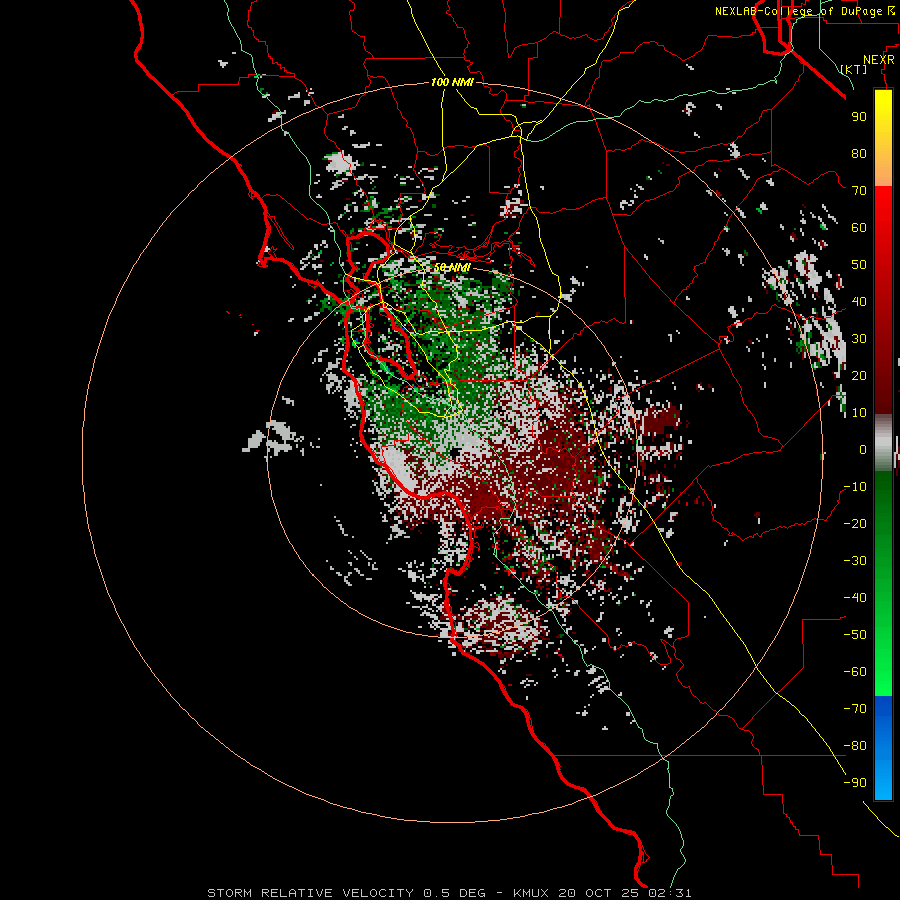The width and height of the screenshot is (900, 900).
Task: Click the positive 90 scale value
Action: [859, 117]
